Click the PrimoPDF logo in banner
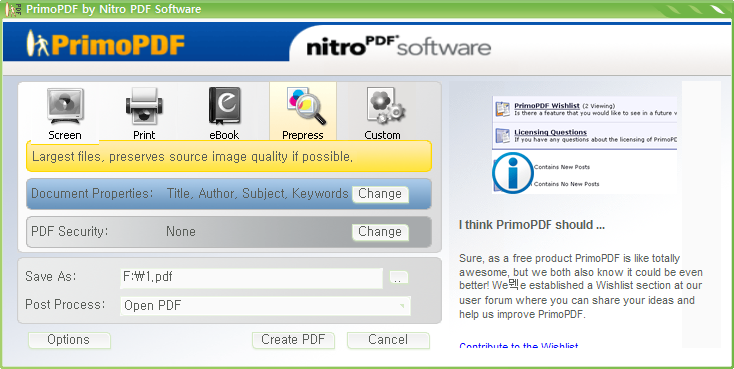The height and width of the screenshot is (369, 734). (105, 44)
